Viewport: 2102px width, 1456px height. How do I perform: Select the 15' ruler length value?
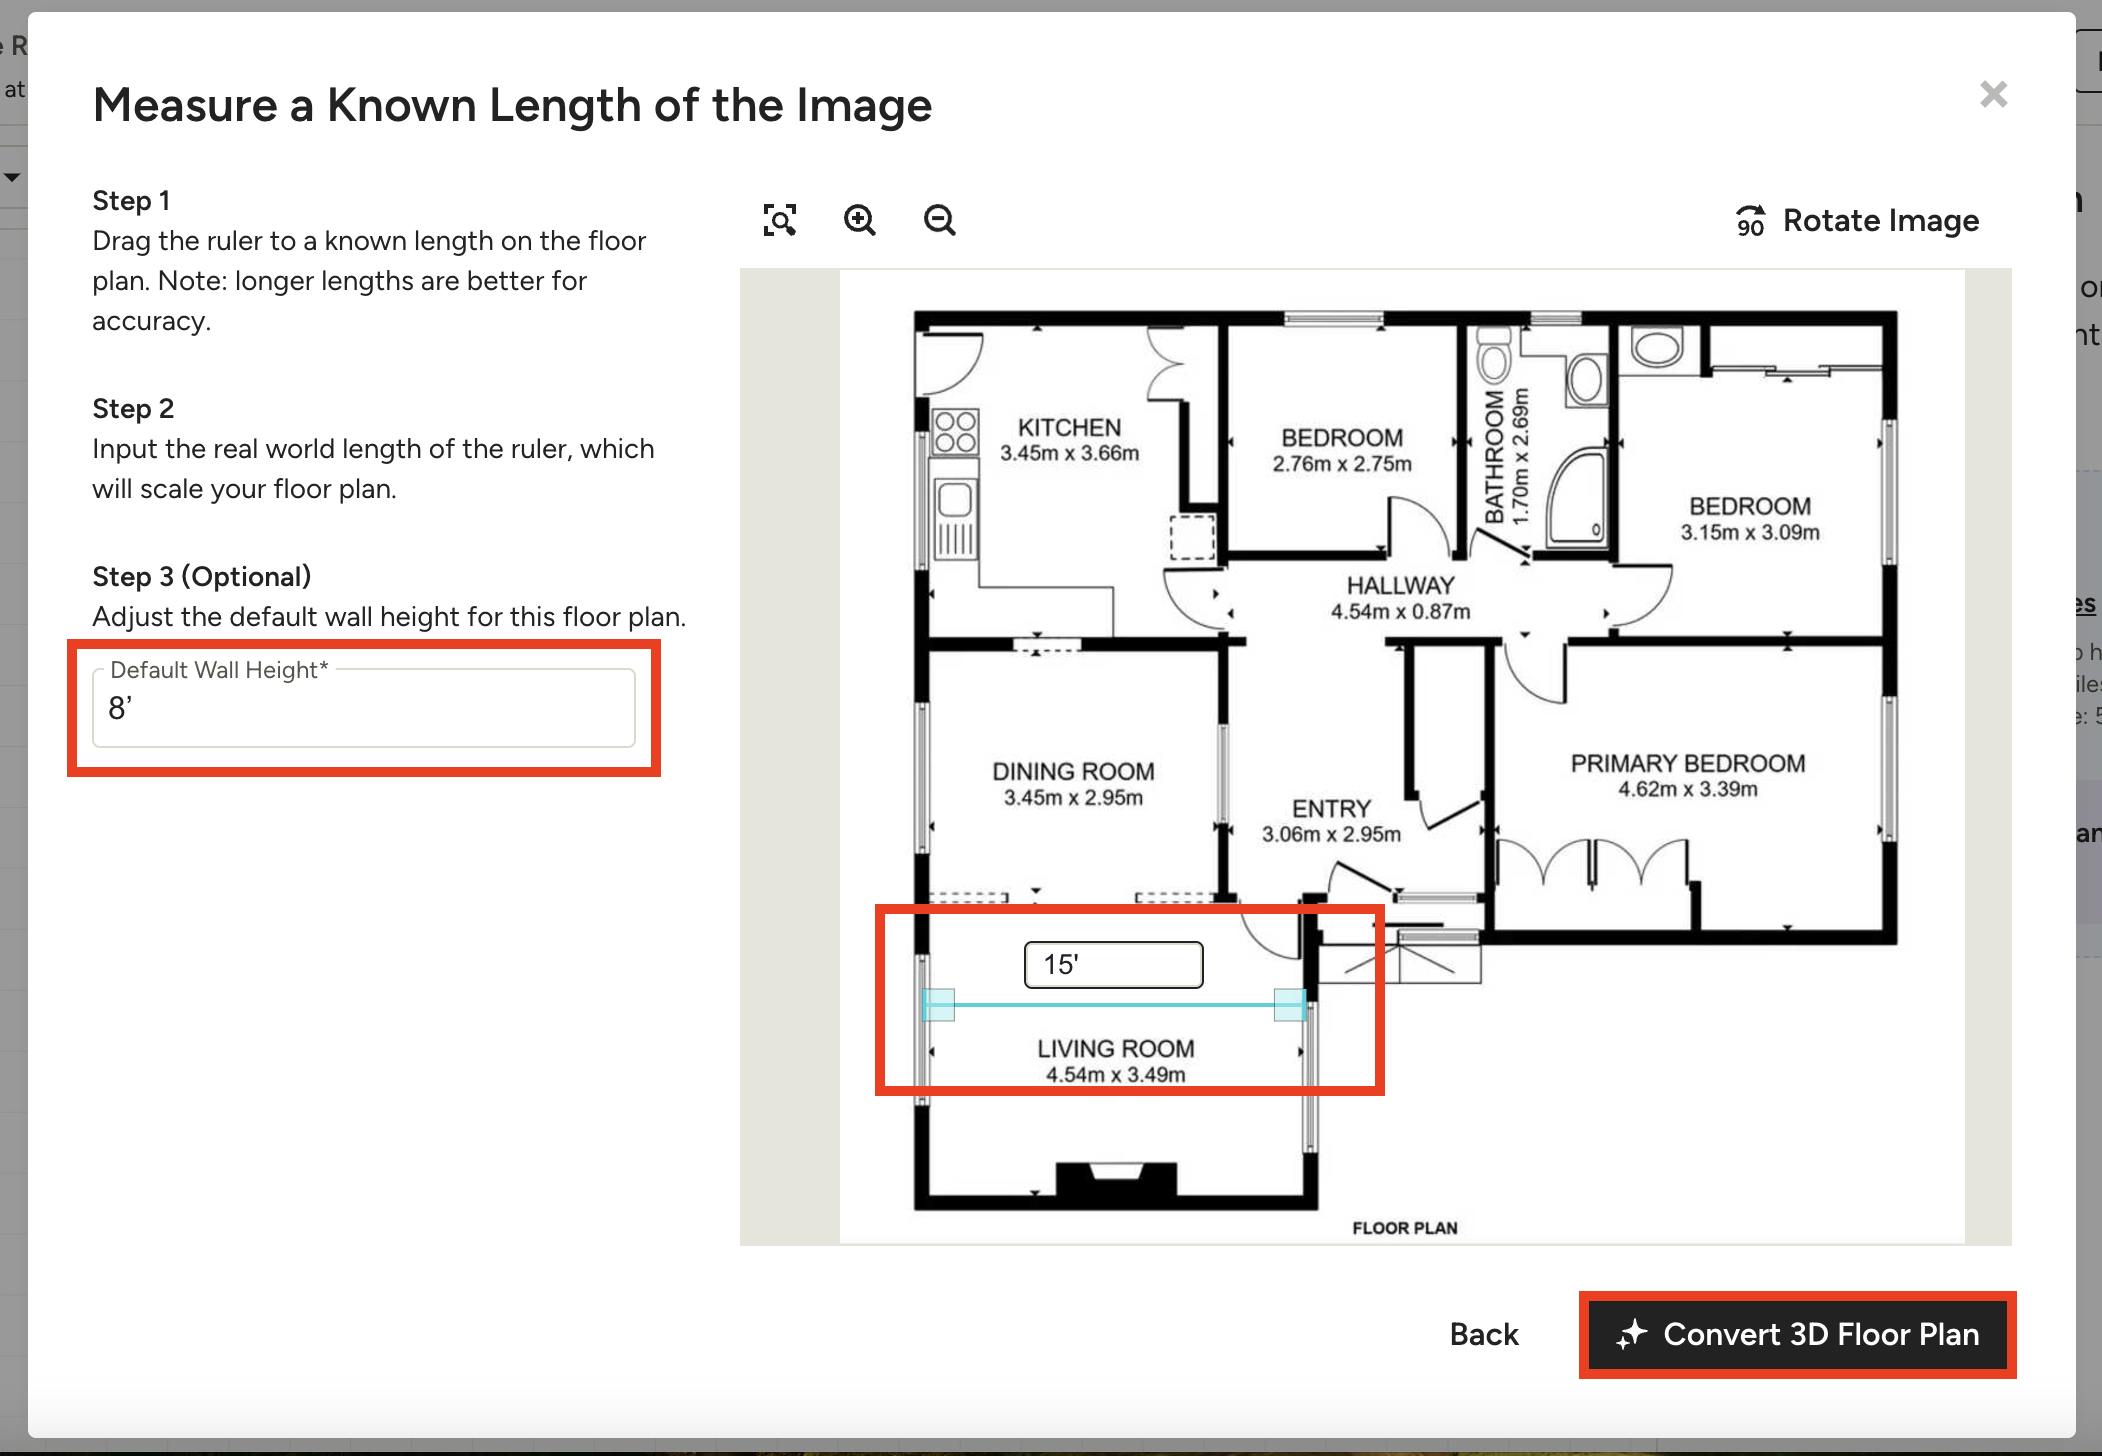click(1112, 963)
